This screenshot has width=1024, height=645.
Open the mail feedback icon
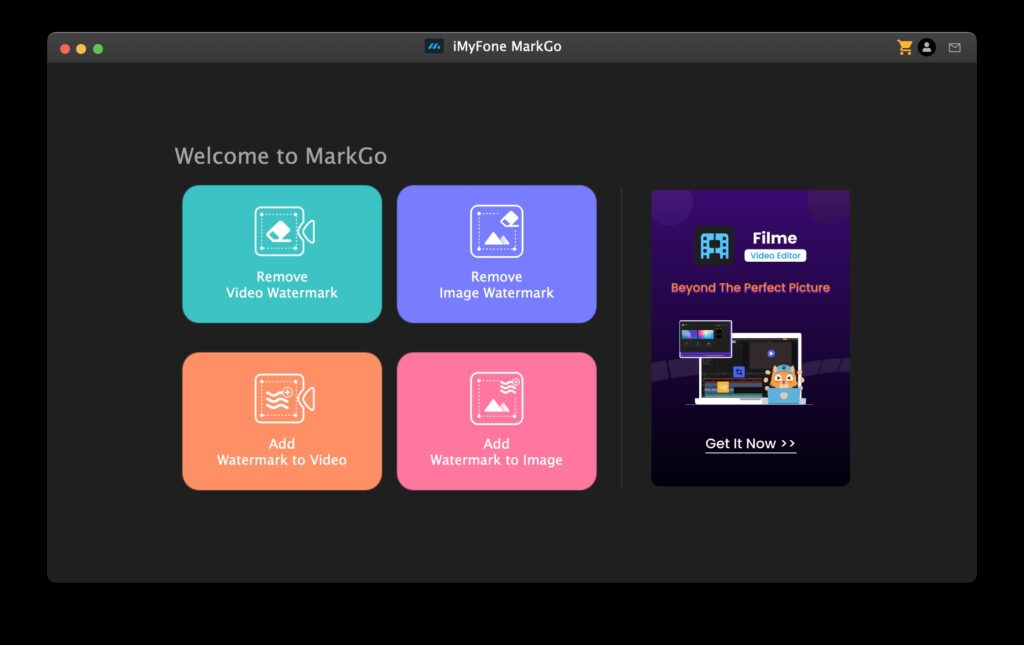pos(955,48)
